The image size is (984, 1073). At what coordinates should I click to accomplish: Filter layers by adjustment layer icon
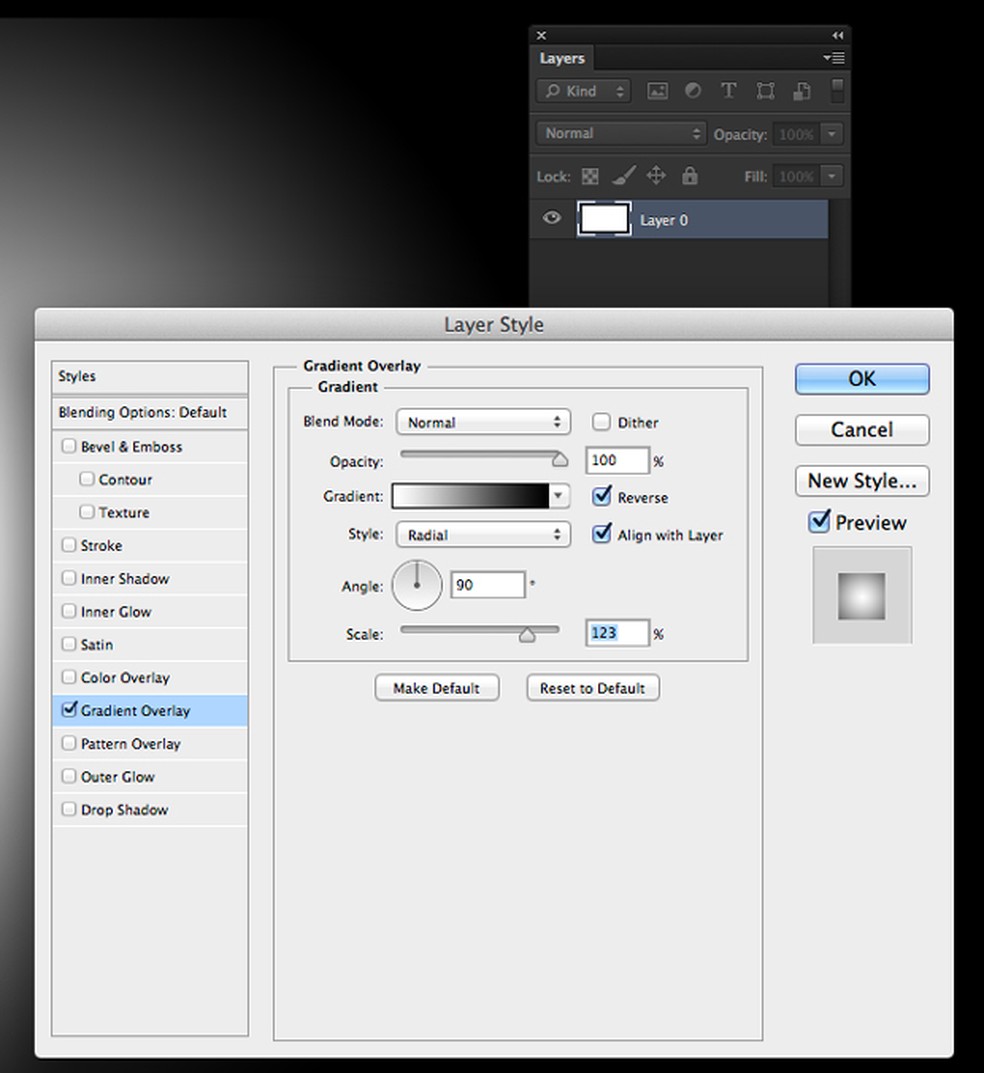coord(693,91)
